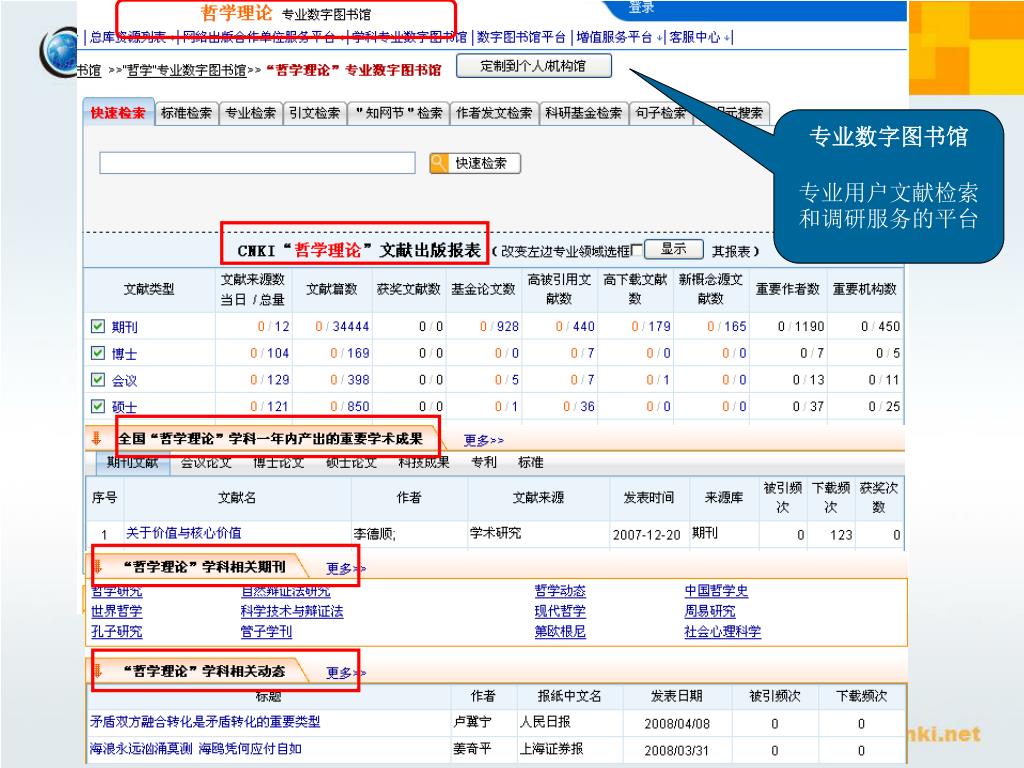Screen dimensions: 1024x768
Task: Select the 期刊文献 results tab
Action: tap(133, 462)
